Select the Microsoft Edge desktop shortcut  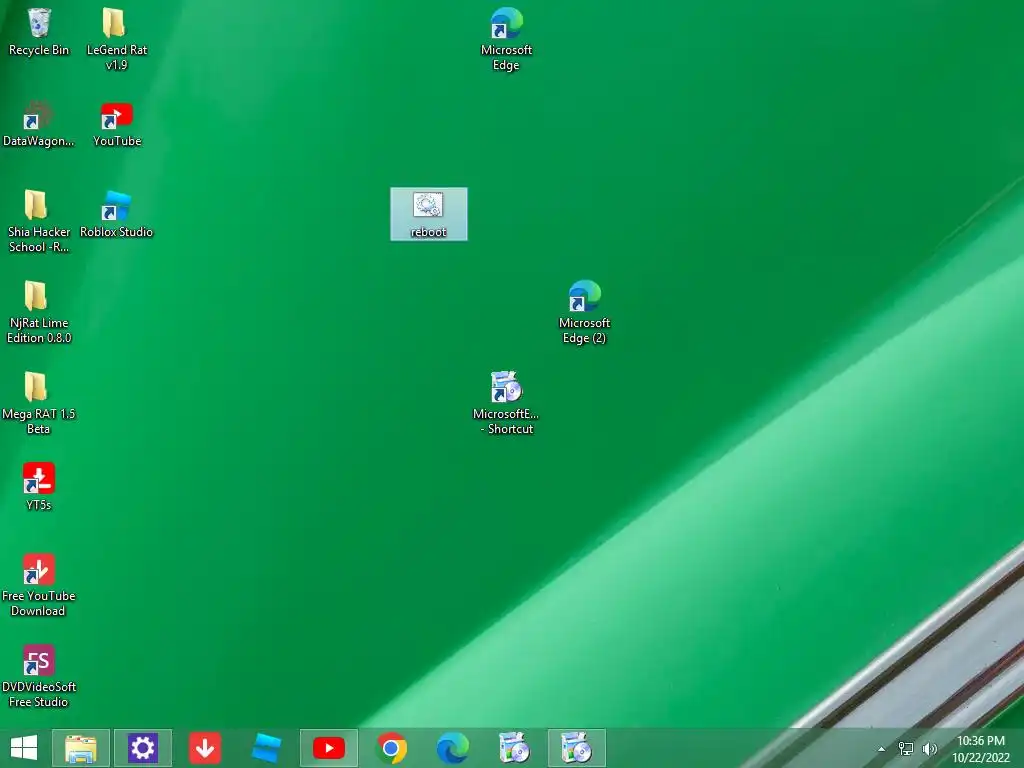coord(506,38)
